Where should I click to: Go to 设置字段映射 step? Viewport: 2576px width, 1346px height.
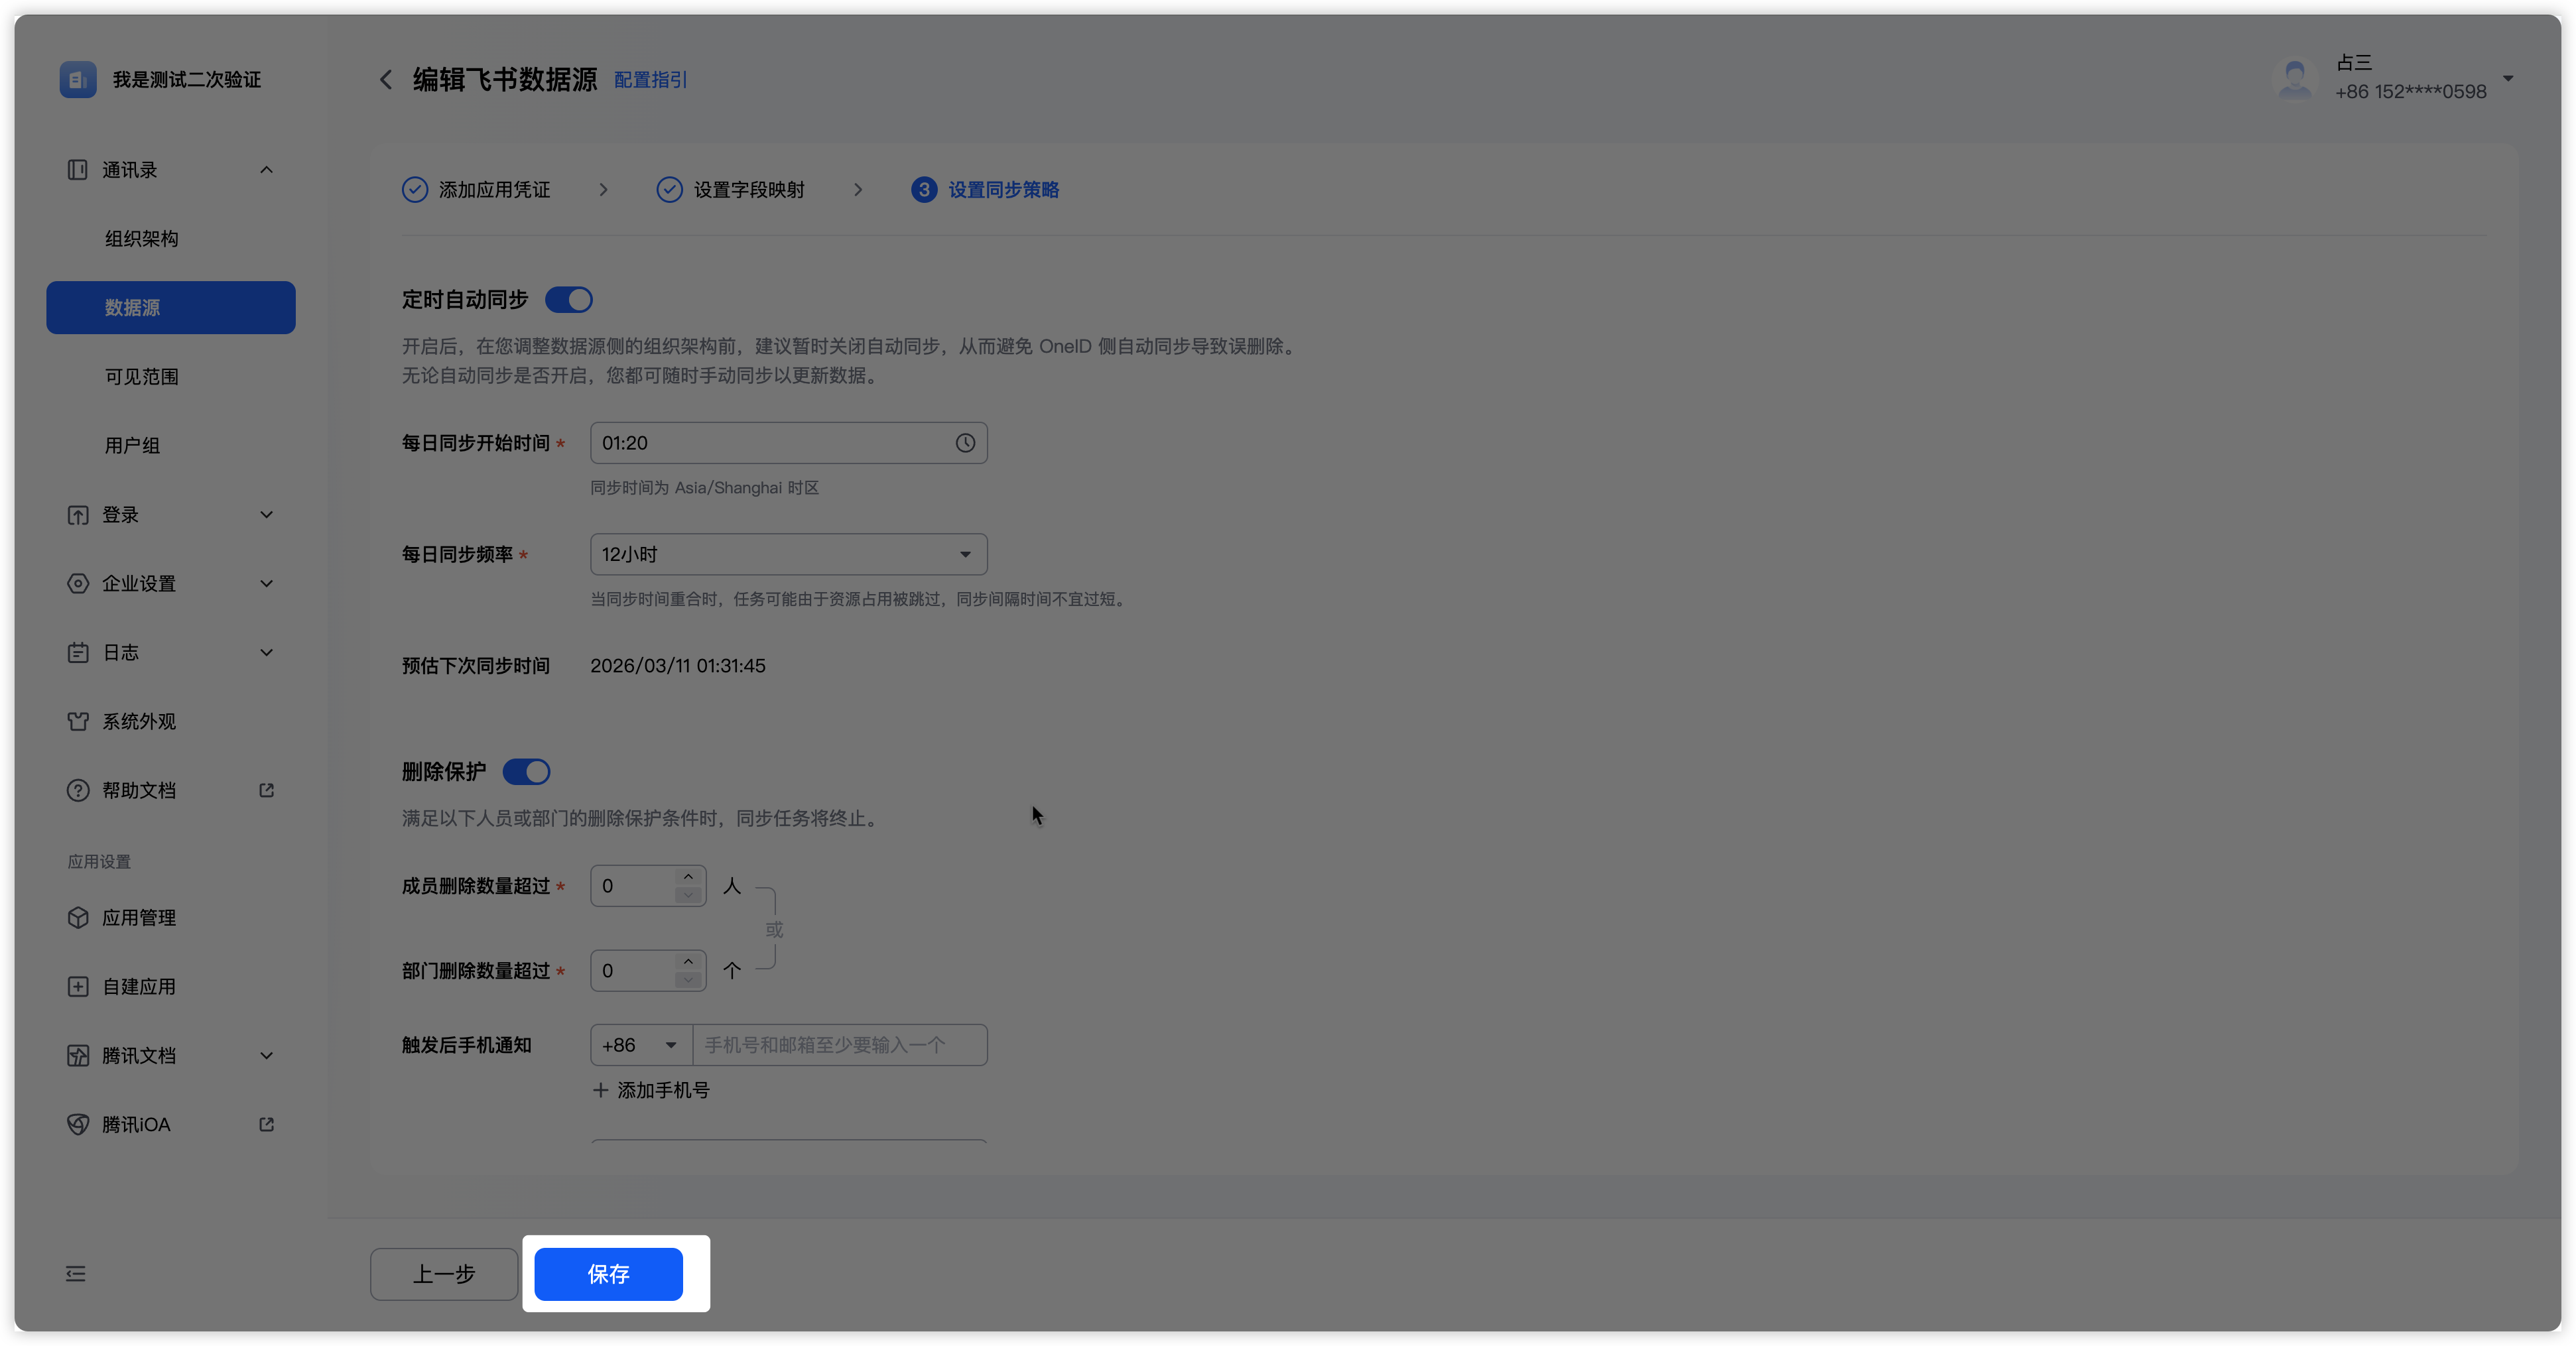click(748, 190)
